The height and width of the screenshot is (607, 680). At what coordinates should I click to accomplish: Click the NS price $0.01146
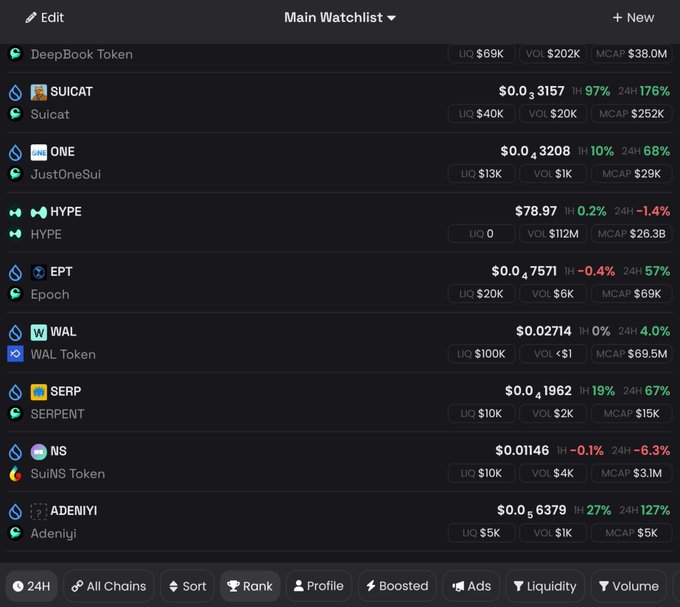[x=522, y=450]
